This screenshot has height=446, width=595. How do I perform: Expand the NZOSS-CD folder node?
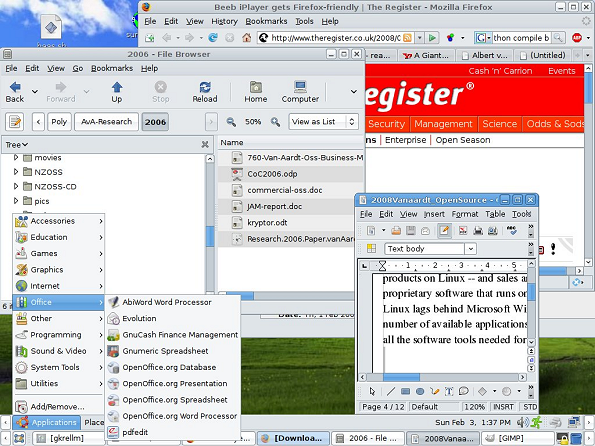point(16,186)
